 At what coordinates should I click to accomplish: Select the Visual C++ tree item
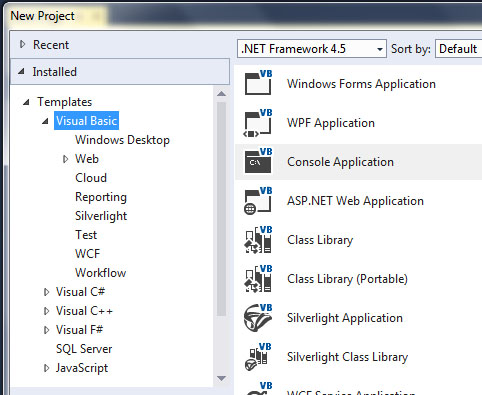click(84, 311)
